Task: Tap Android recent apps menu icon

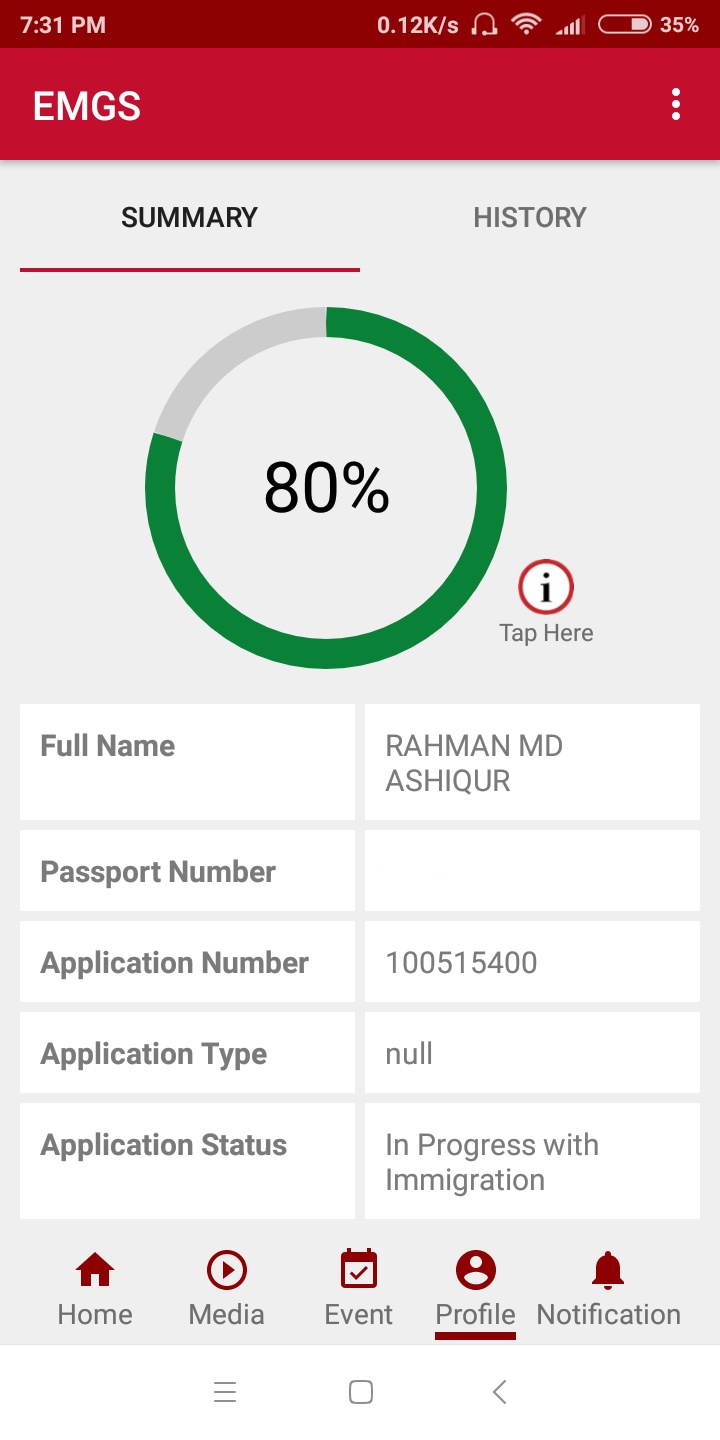Action: tap(225, 1392)
